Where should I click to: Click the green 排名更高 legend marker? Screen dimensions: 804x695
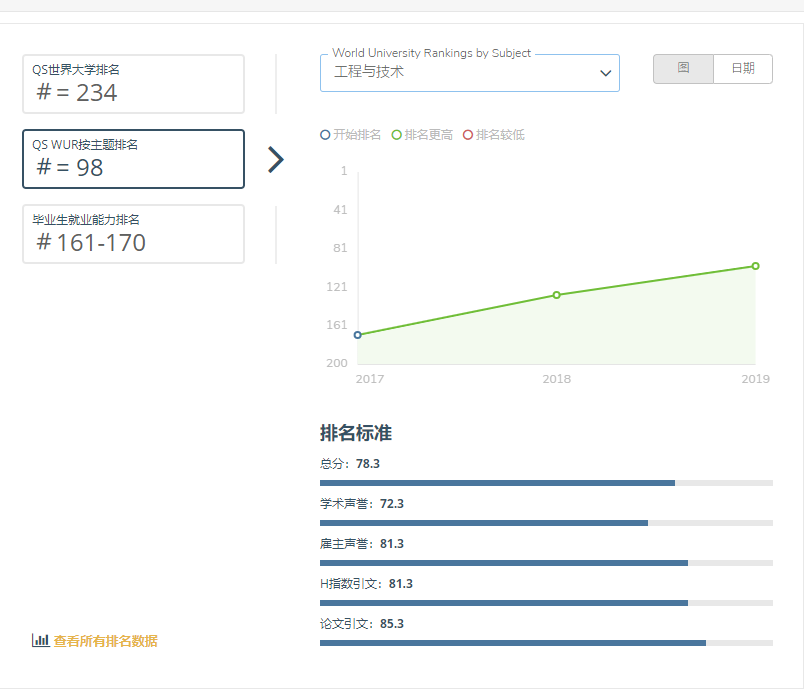pyautogui.click(x=397, y=135)
